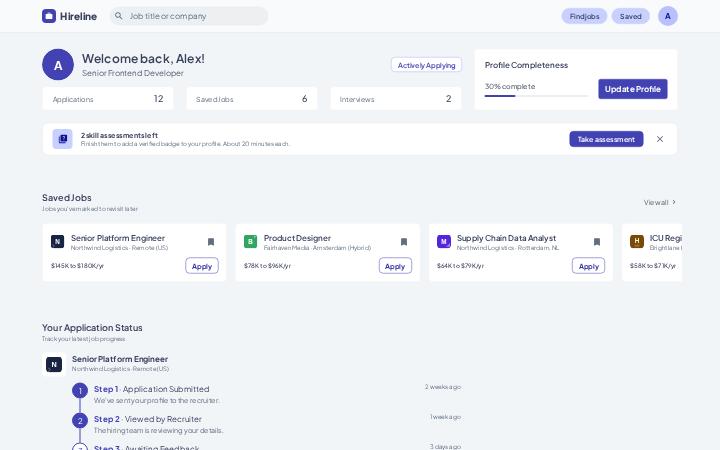
Task: Open the Find jobs nav item
Action: [584, 16]
